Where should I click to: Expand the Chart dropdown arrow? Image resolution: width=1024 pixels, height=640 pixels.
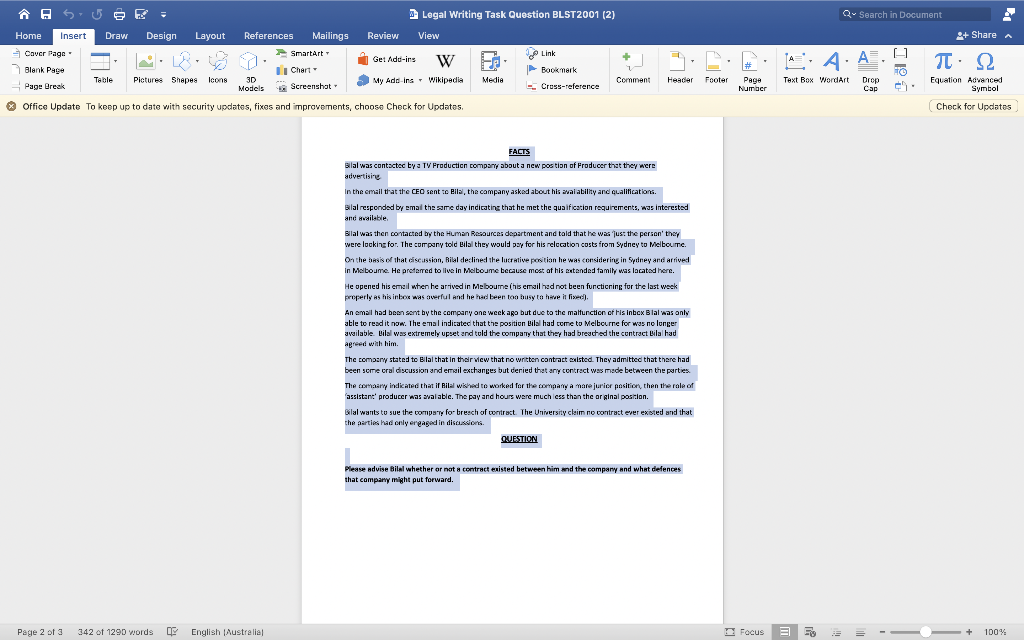click(x=315, y=70)
